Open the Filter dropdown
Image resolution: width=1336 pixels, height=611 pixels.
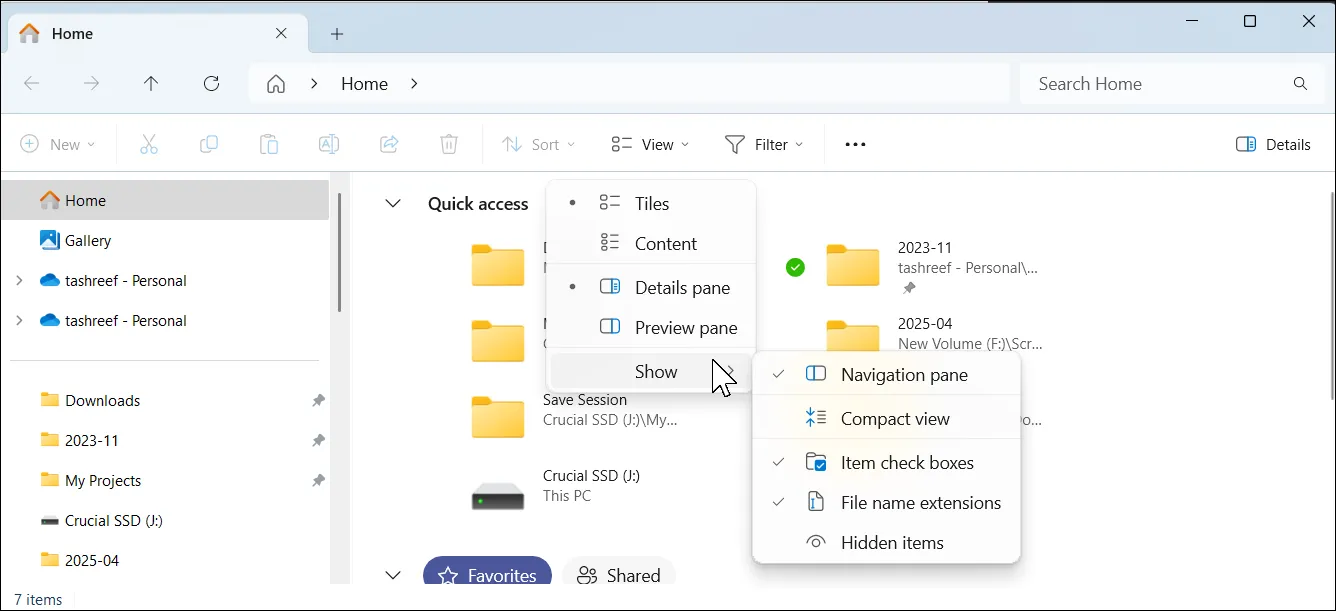tap(764, 144)
